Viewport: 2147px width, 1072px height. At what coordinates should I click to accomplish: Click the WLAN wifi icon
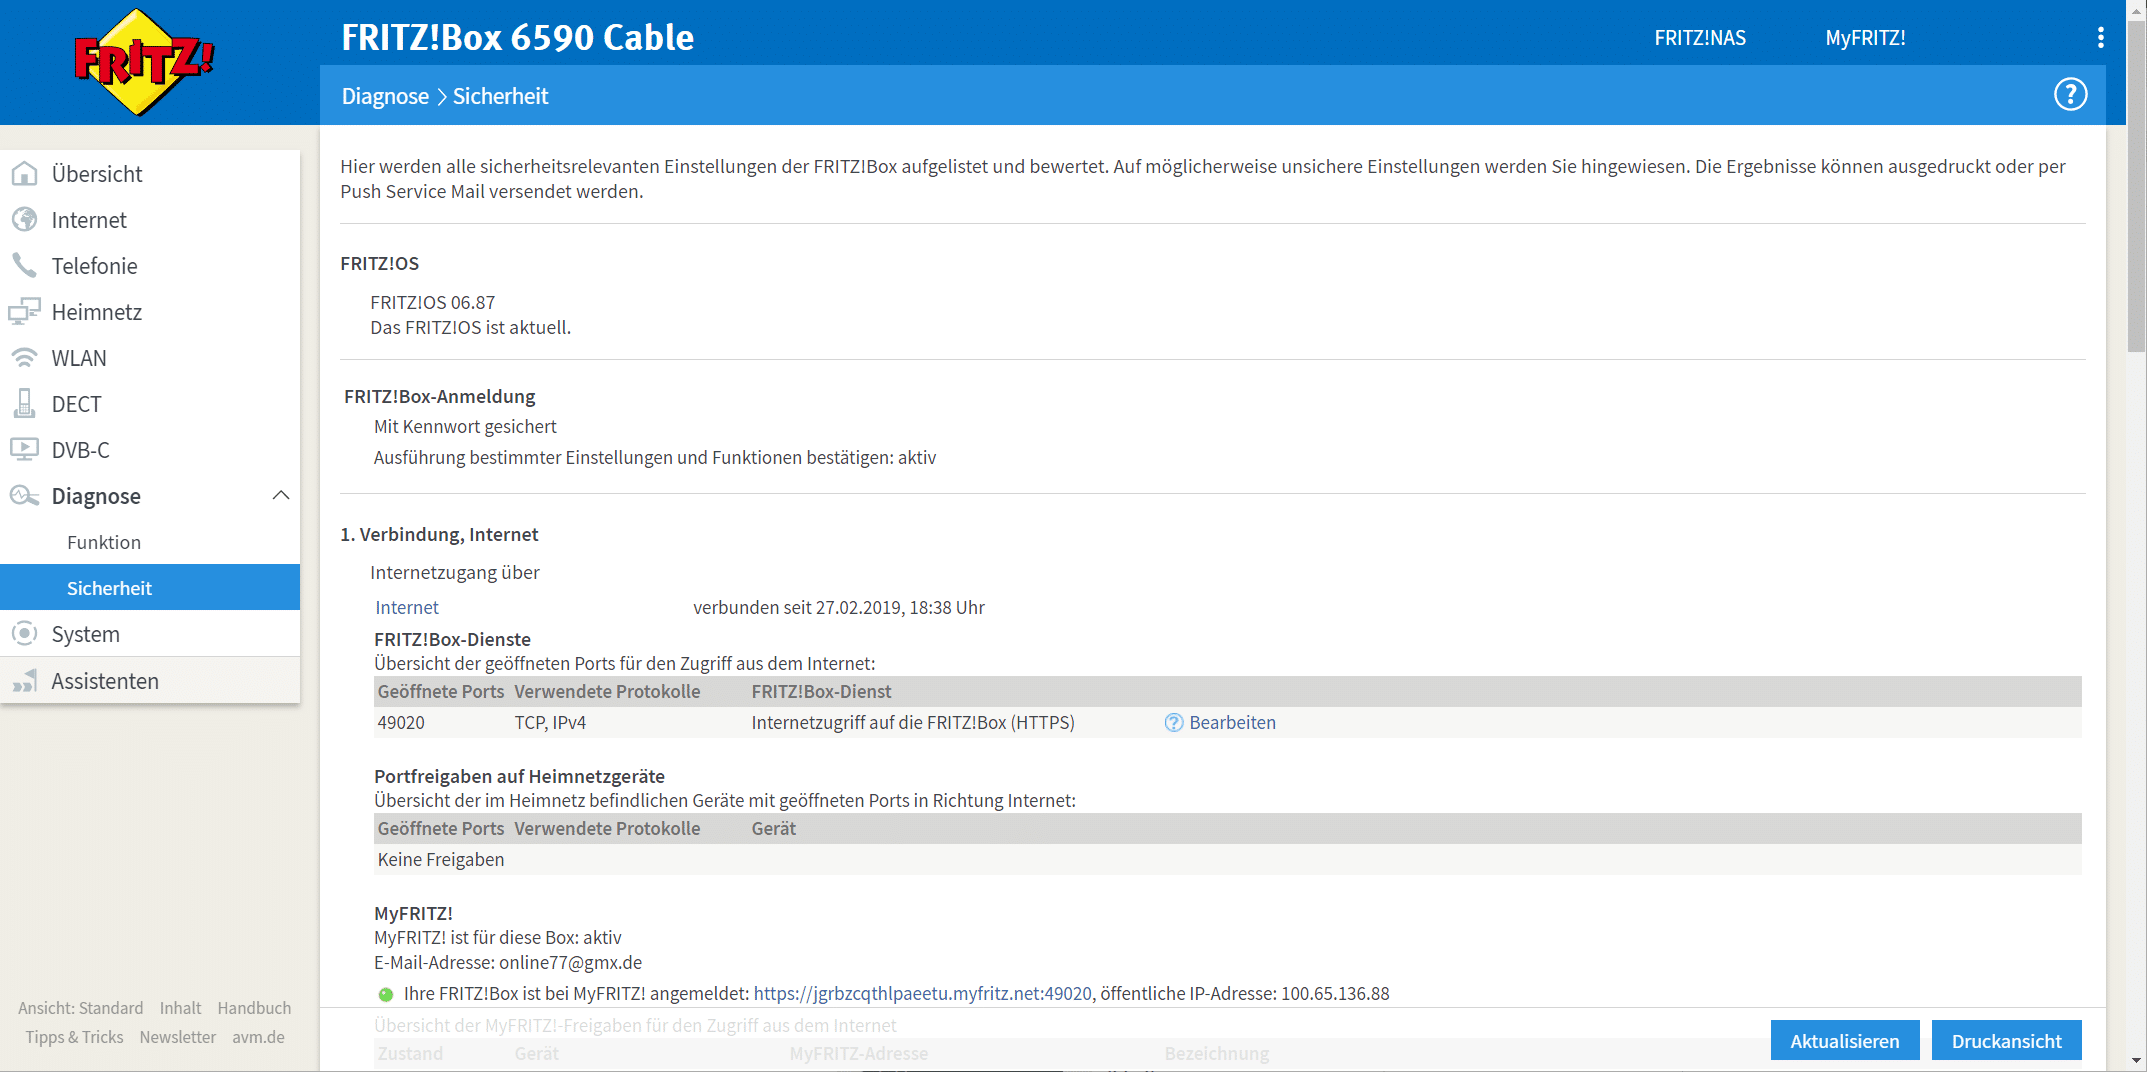(x=25, y=358)
